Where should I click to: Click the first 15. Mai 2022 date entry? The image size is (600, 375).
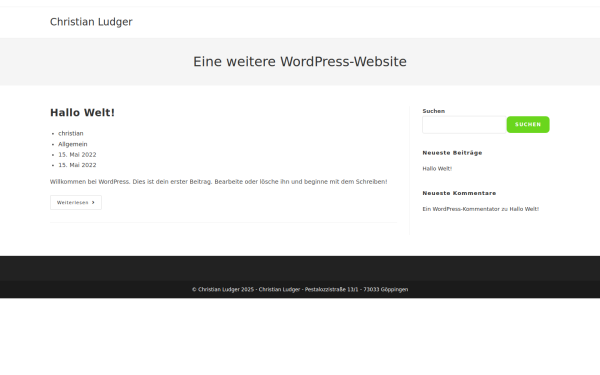(x=77, y=155)
